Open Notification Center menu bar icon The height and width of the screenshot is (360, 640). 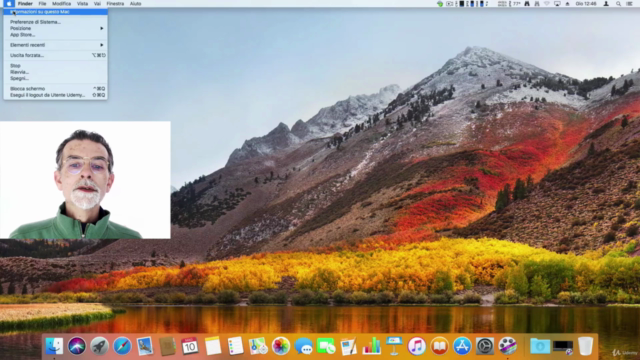tap(630, 4)
